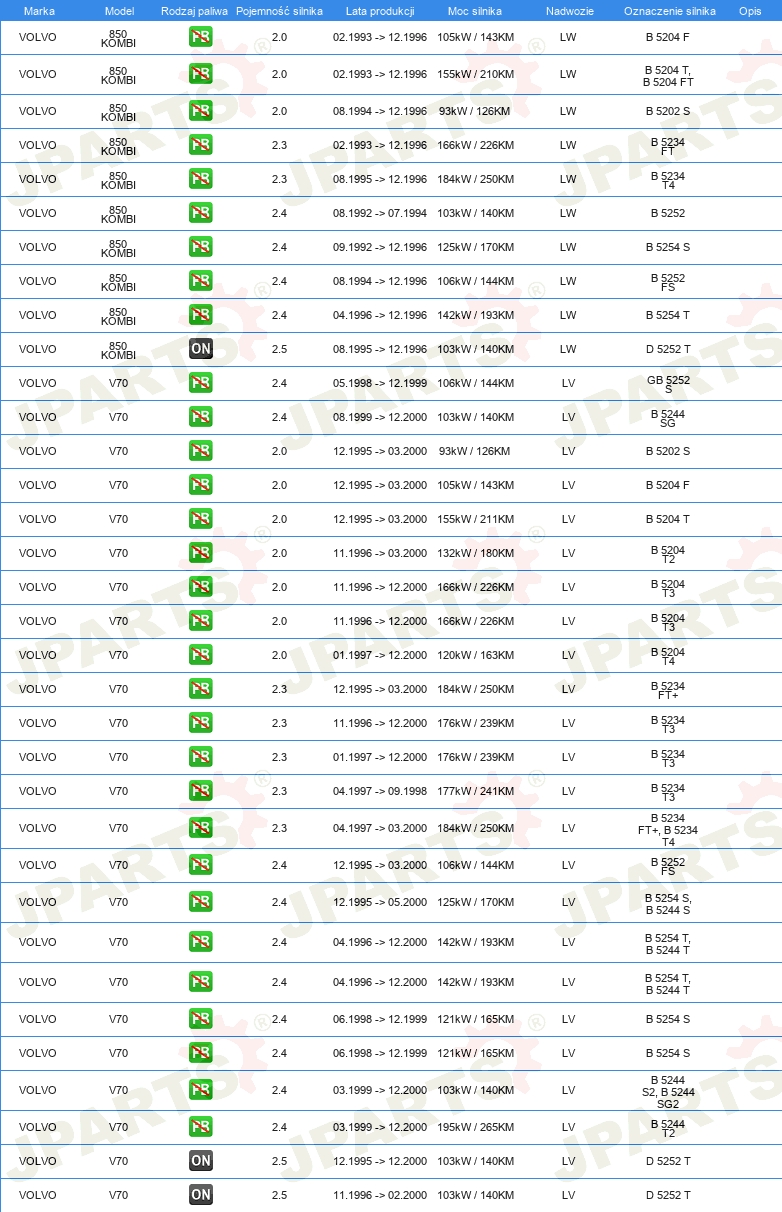
Task: Click the 04.1997 -> 09.1998 production years cell
Action: click(380, 791)
